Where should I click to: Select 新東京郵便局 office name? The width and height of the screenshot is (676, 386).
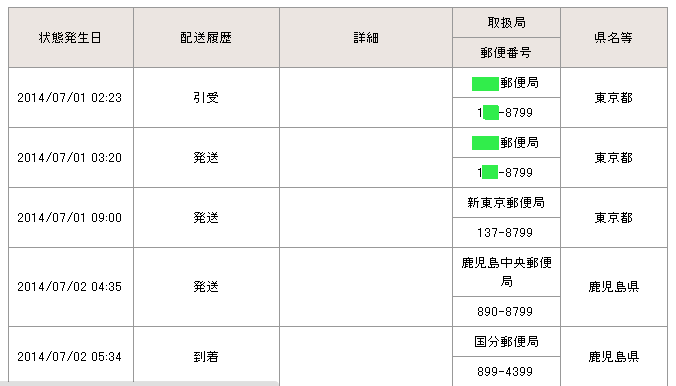point(506,203)
